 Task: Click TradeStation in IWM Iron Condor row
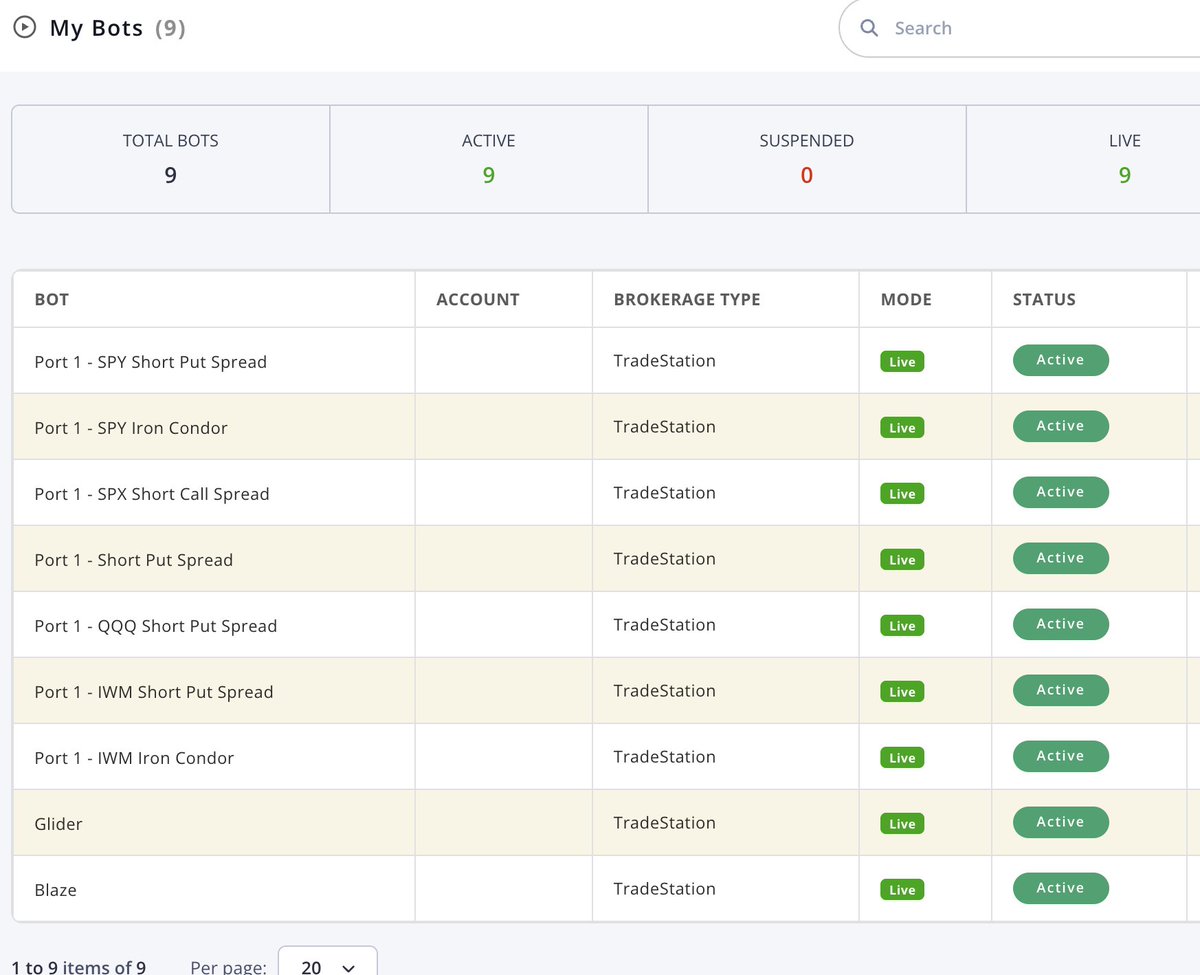pos(665,757)
